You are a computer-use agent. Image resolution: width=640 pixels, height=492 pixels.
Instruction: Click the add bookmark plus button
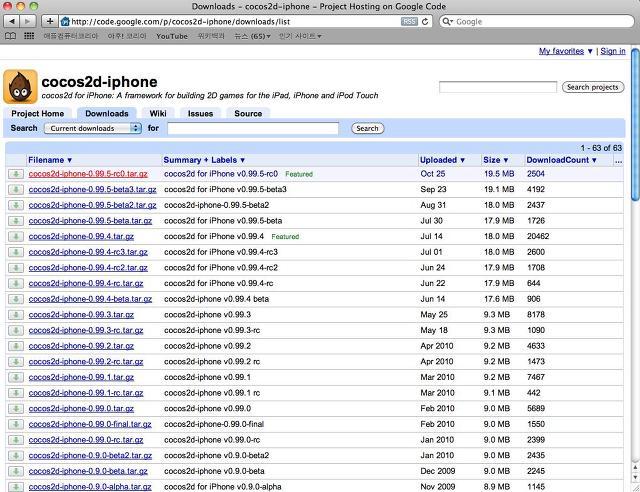pos(50,21)
